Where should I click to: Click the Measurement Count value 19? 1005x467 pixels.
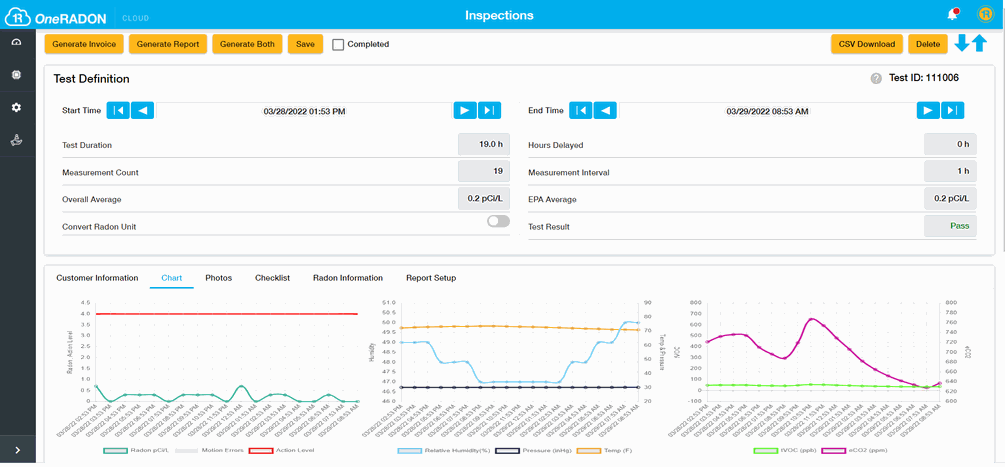[484, 172]
